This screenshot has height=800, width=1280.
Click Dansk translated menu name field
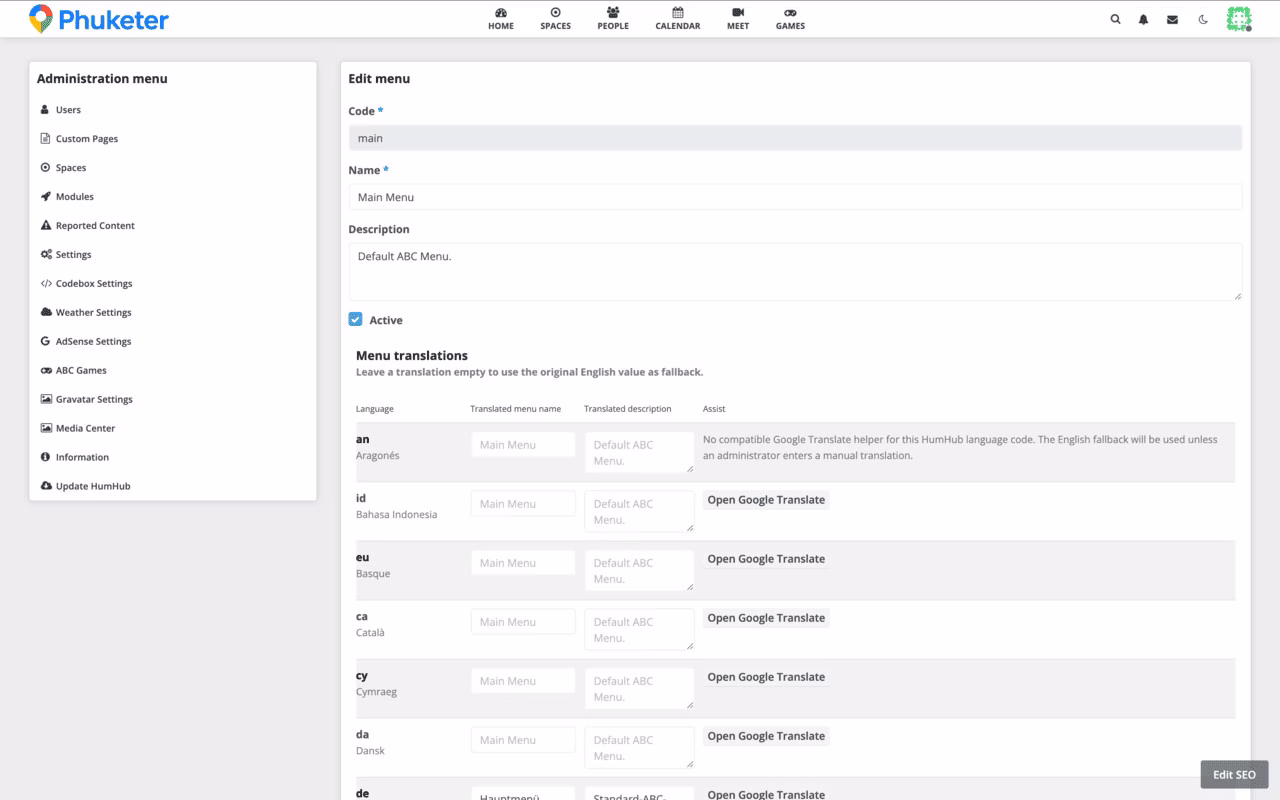[x=523, y=740]
